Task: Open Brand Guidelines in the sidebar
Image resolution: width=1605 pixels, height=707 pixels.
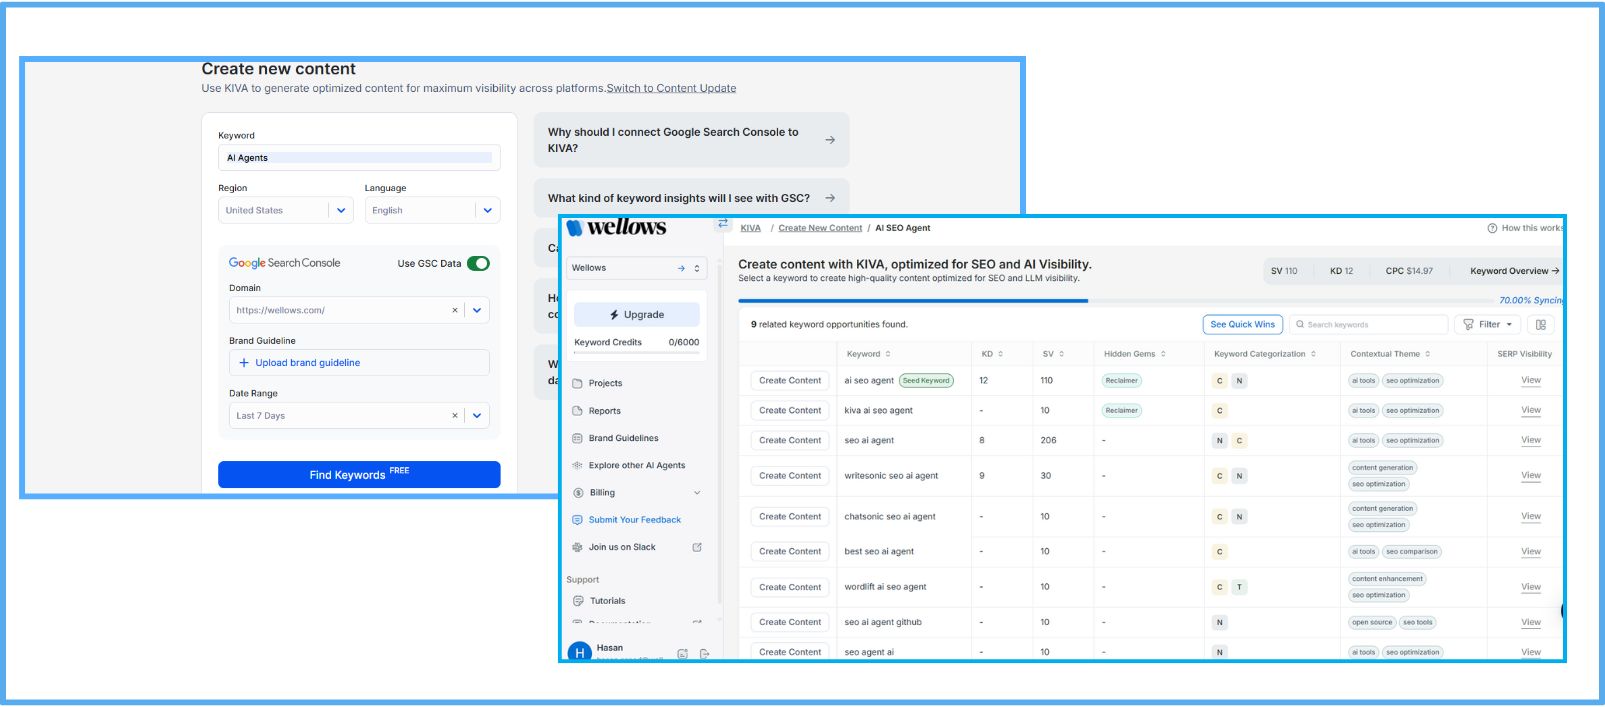Action: (x=623, y=438)
